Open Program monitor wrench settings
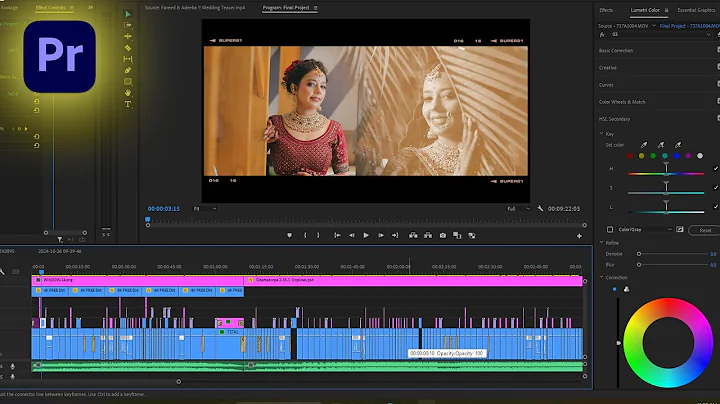The width and height of the screenshot is (720, 404). tap(540, 208)
